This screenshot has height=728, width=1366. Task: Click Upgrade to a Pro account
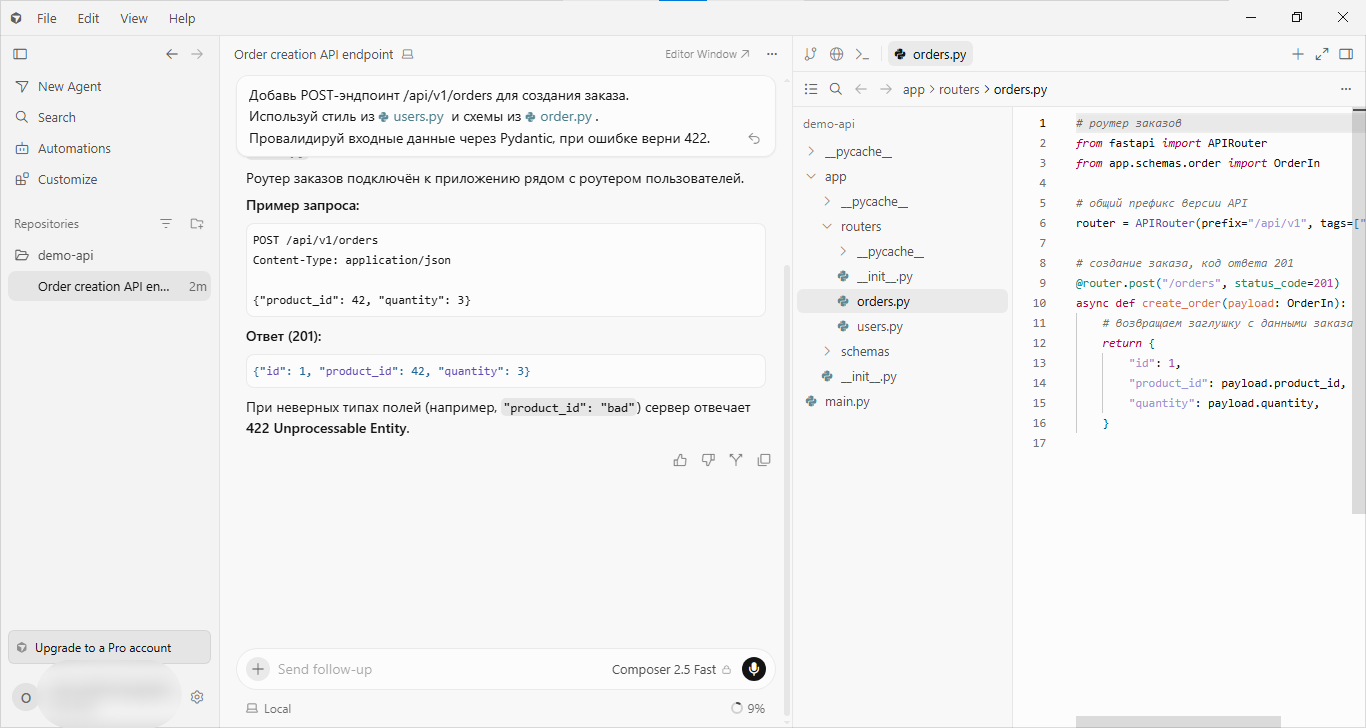click(109, 647)
